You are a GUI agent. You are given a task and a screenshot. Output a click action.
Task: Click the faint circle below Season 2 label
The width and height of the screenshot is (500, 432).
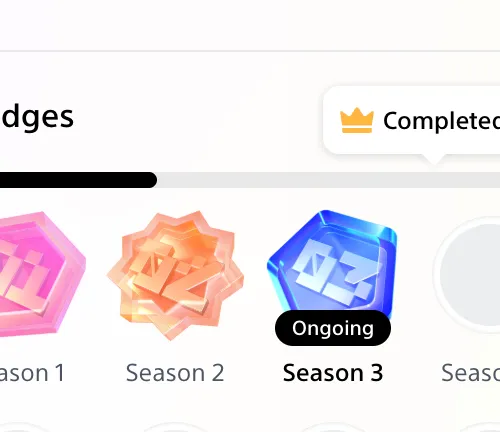(x=174, y=427)
